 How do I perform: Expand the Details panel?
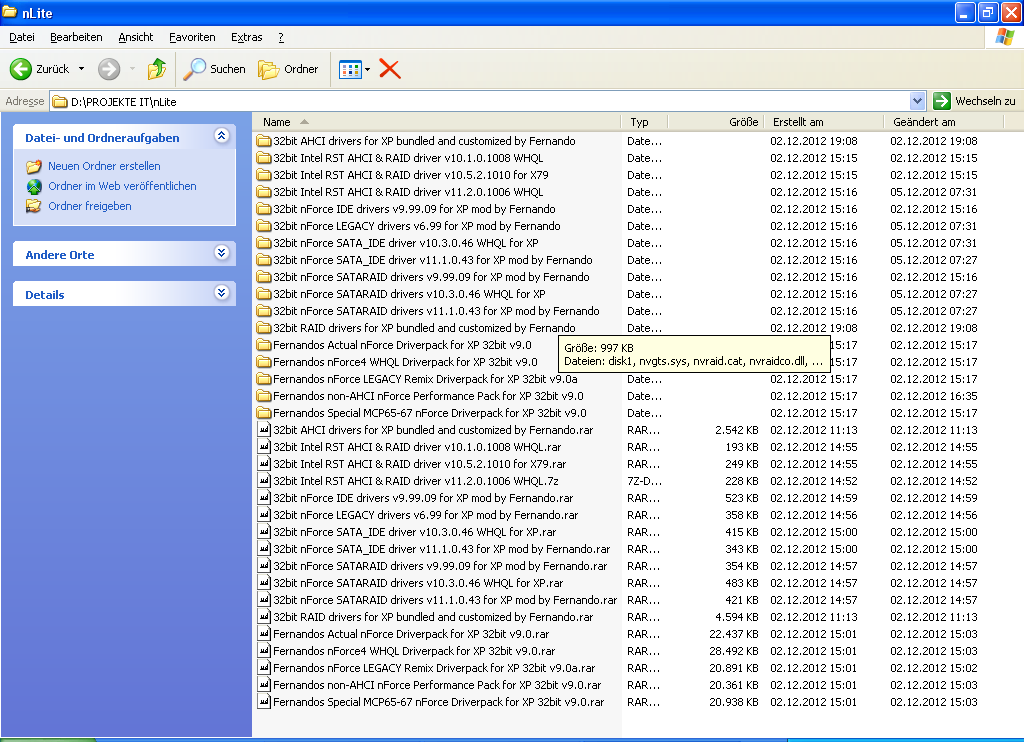click(x=221, y=293)
